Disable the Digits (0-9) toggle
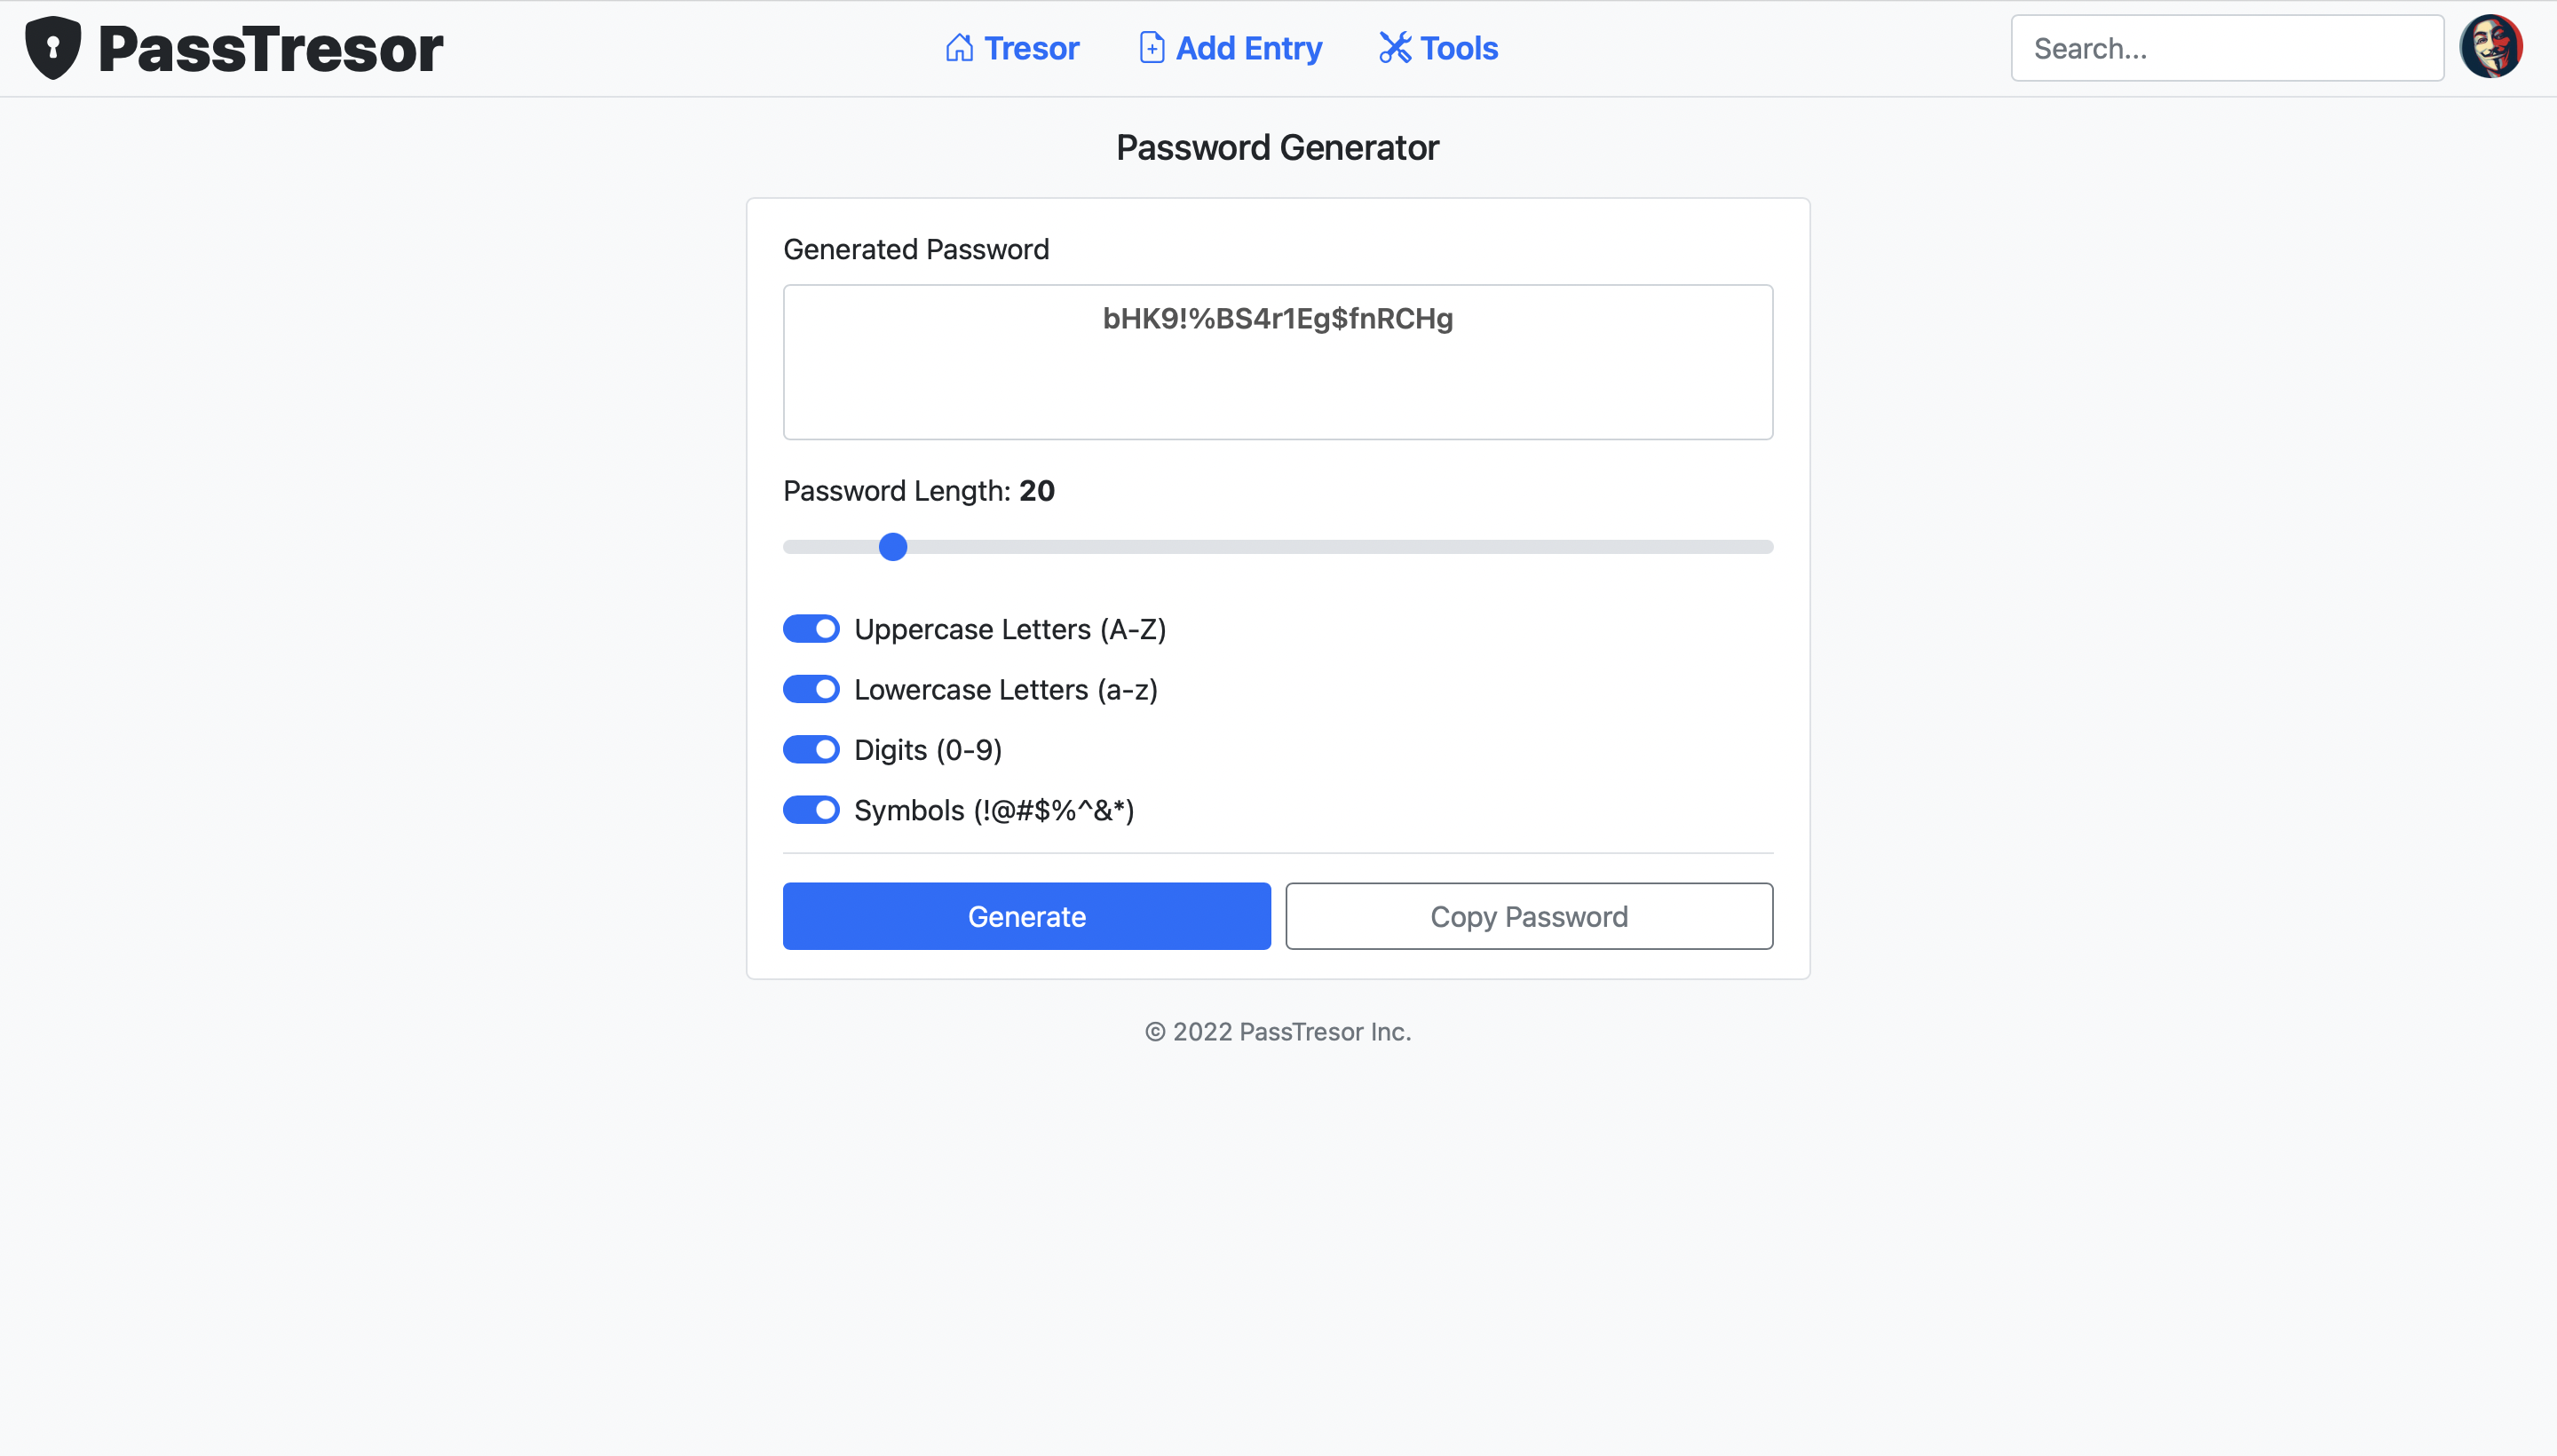 coord(811,750)
